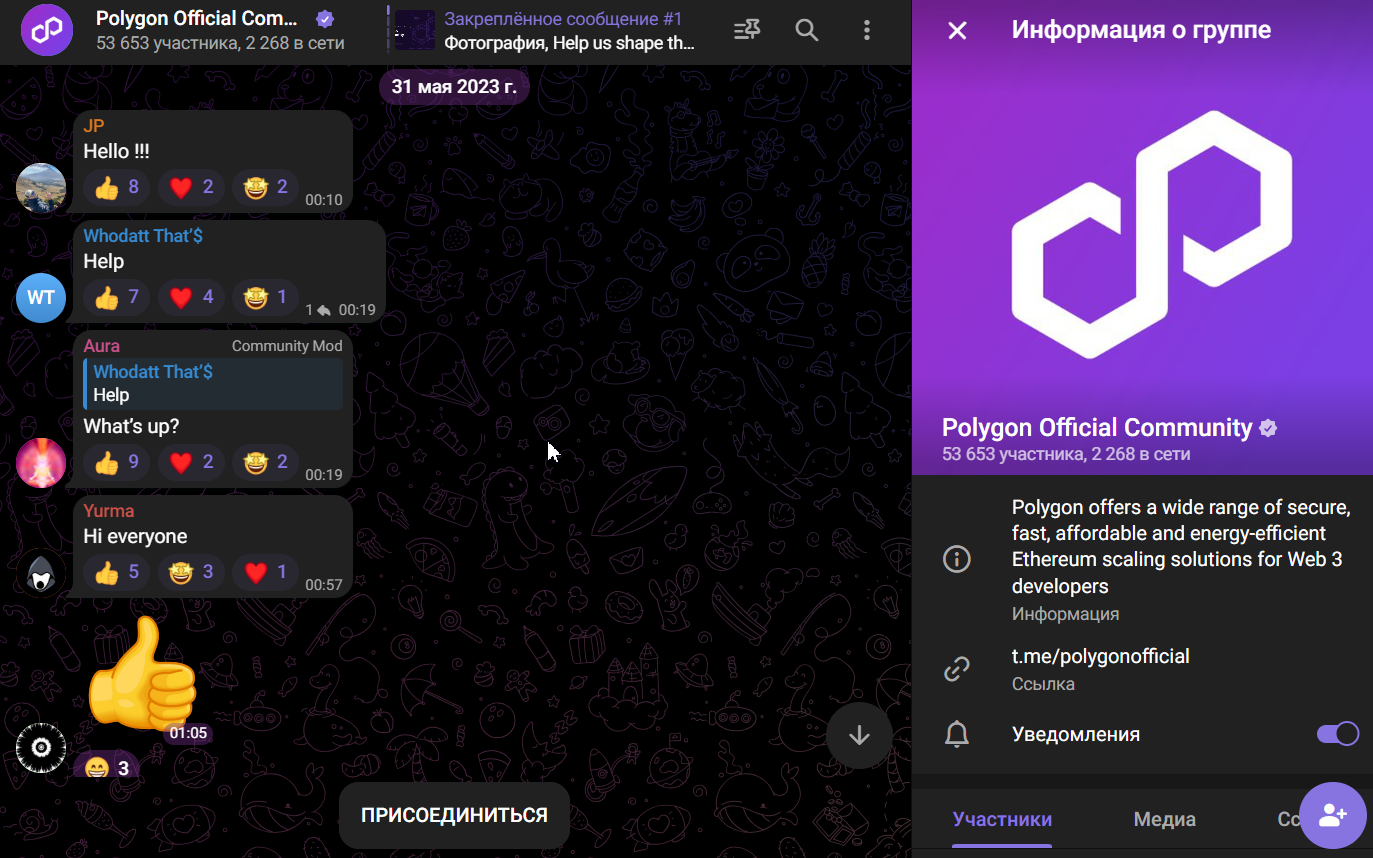This screenshot has height=858, width=1373.
Task: Open the three-dot more options menu
Action: coord(867,30)
